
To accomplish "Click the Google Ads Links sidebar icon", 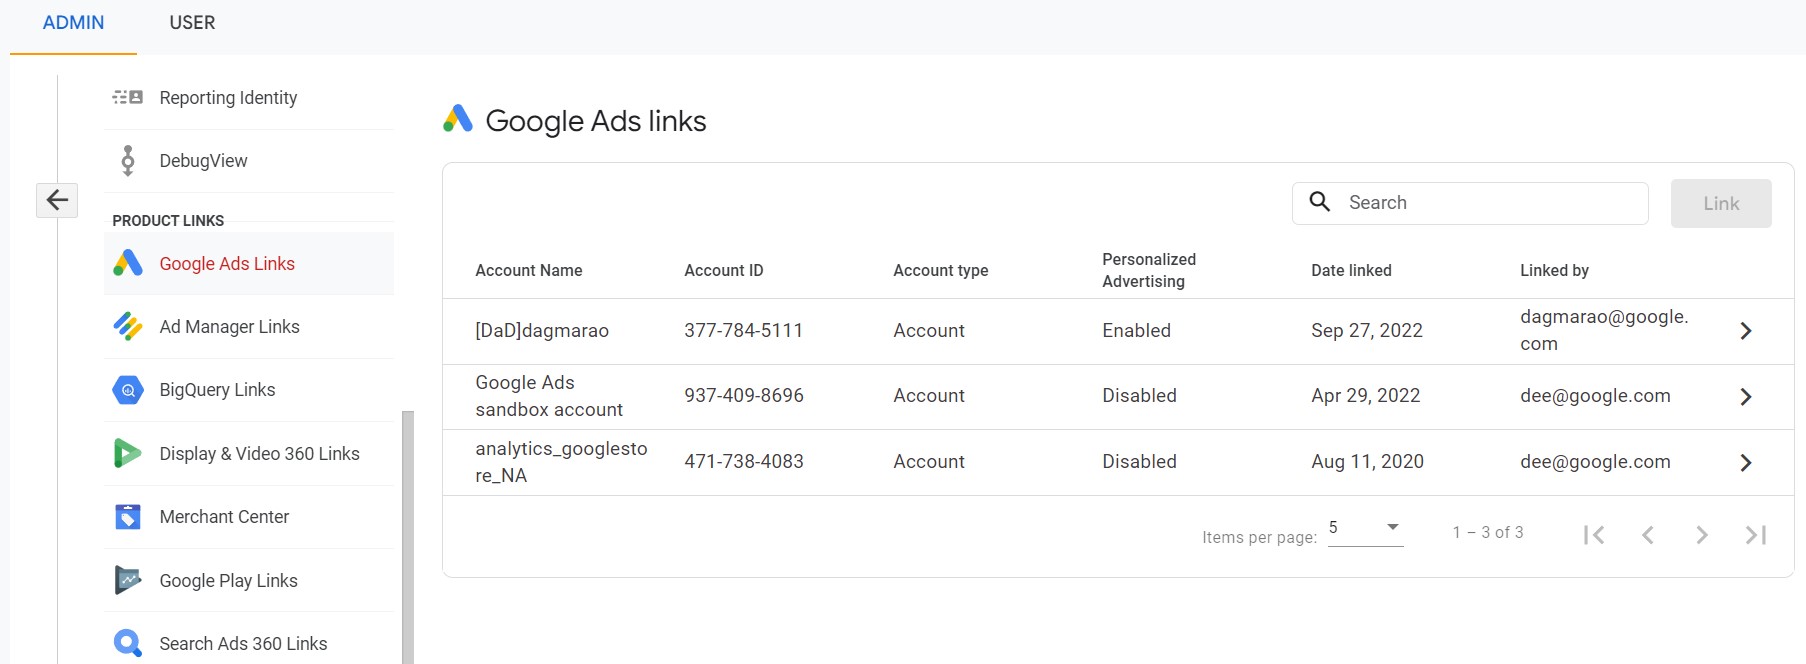I will (x=127, y=263).
